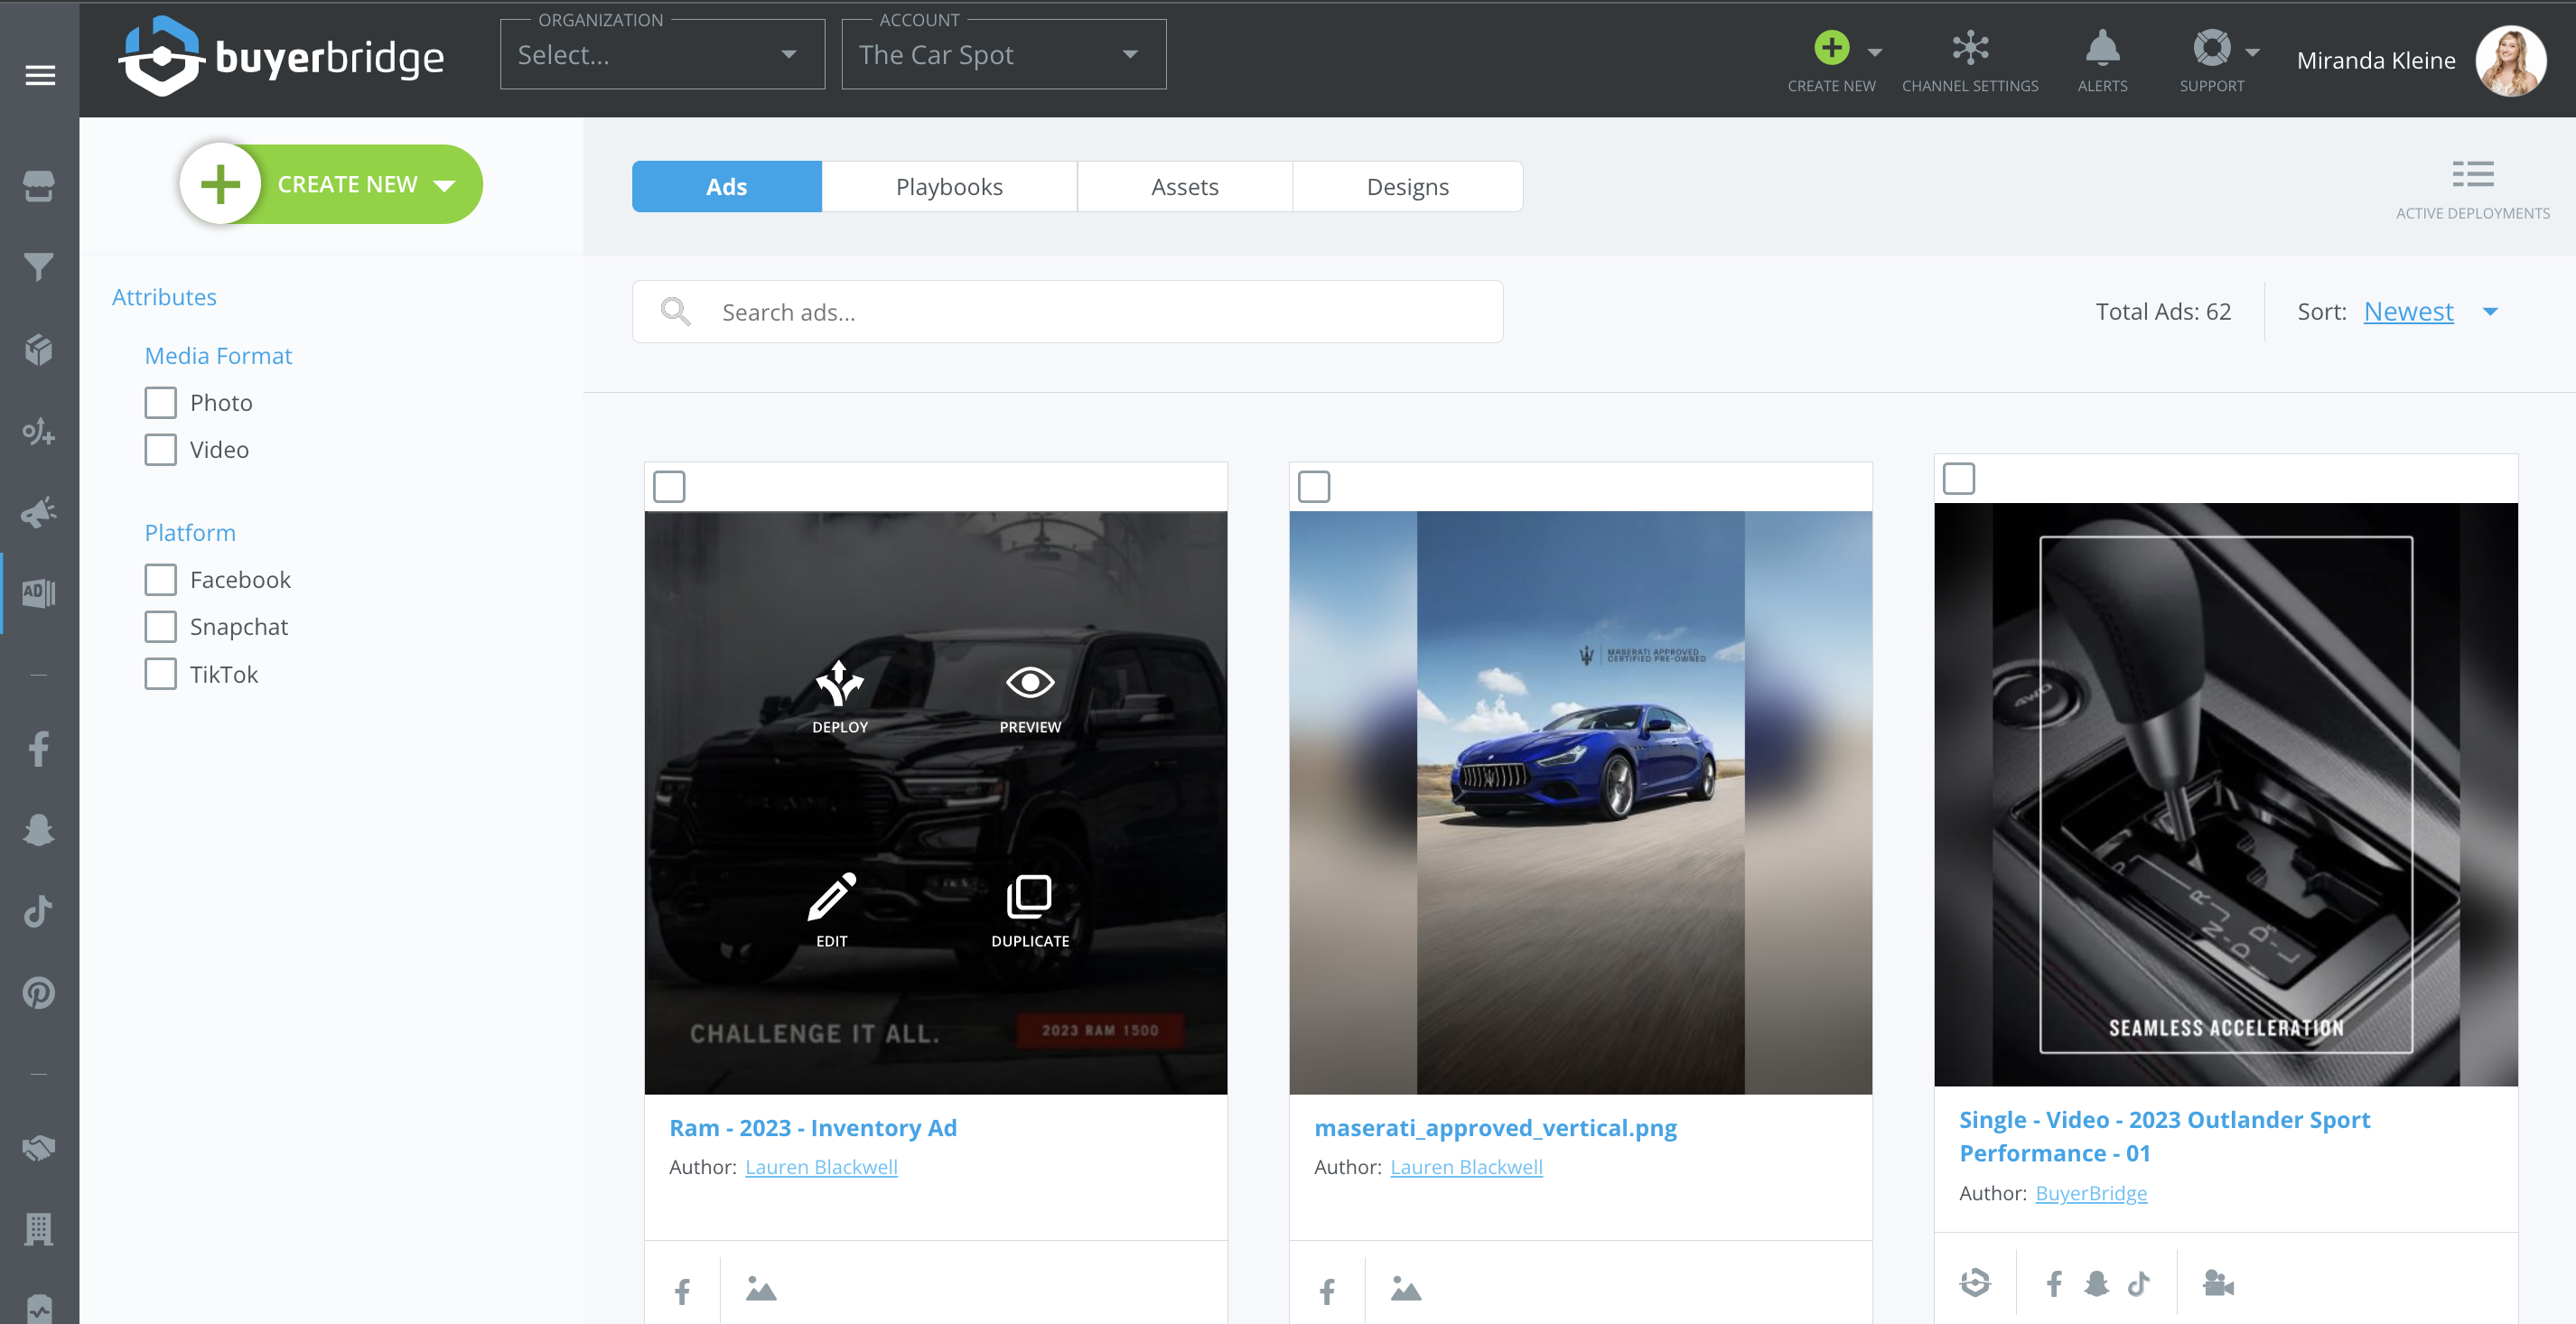Screen dimensions: 2576x1324
Task: Click the handshake icon in left sidebar
Action: (x=39, y=1147)
